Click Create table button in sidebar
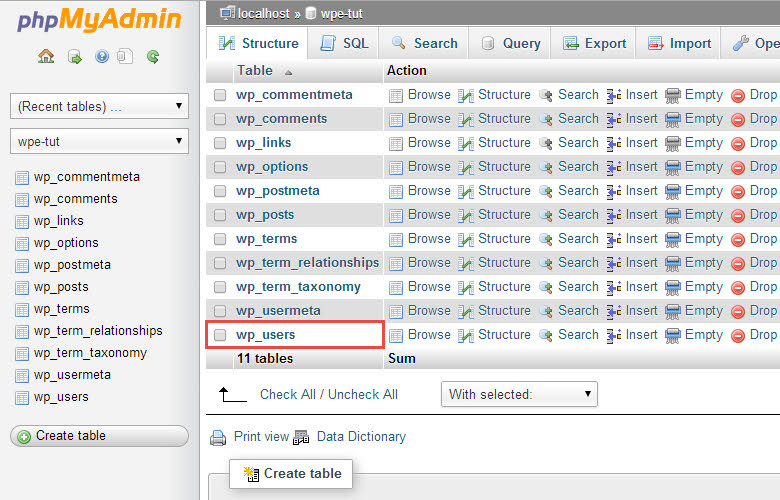The image size is (780, 500). point(99,436)
